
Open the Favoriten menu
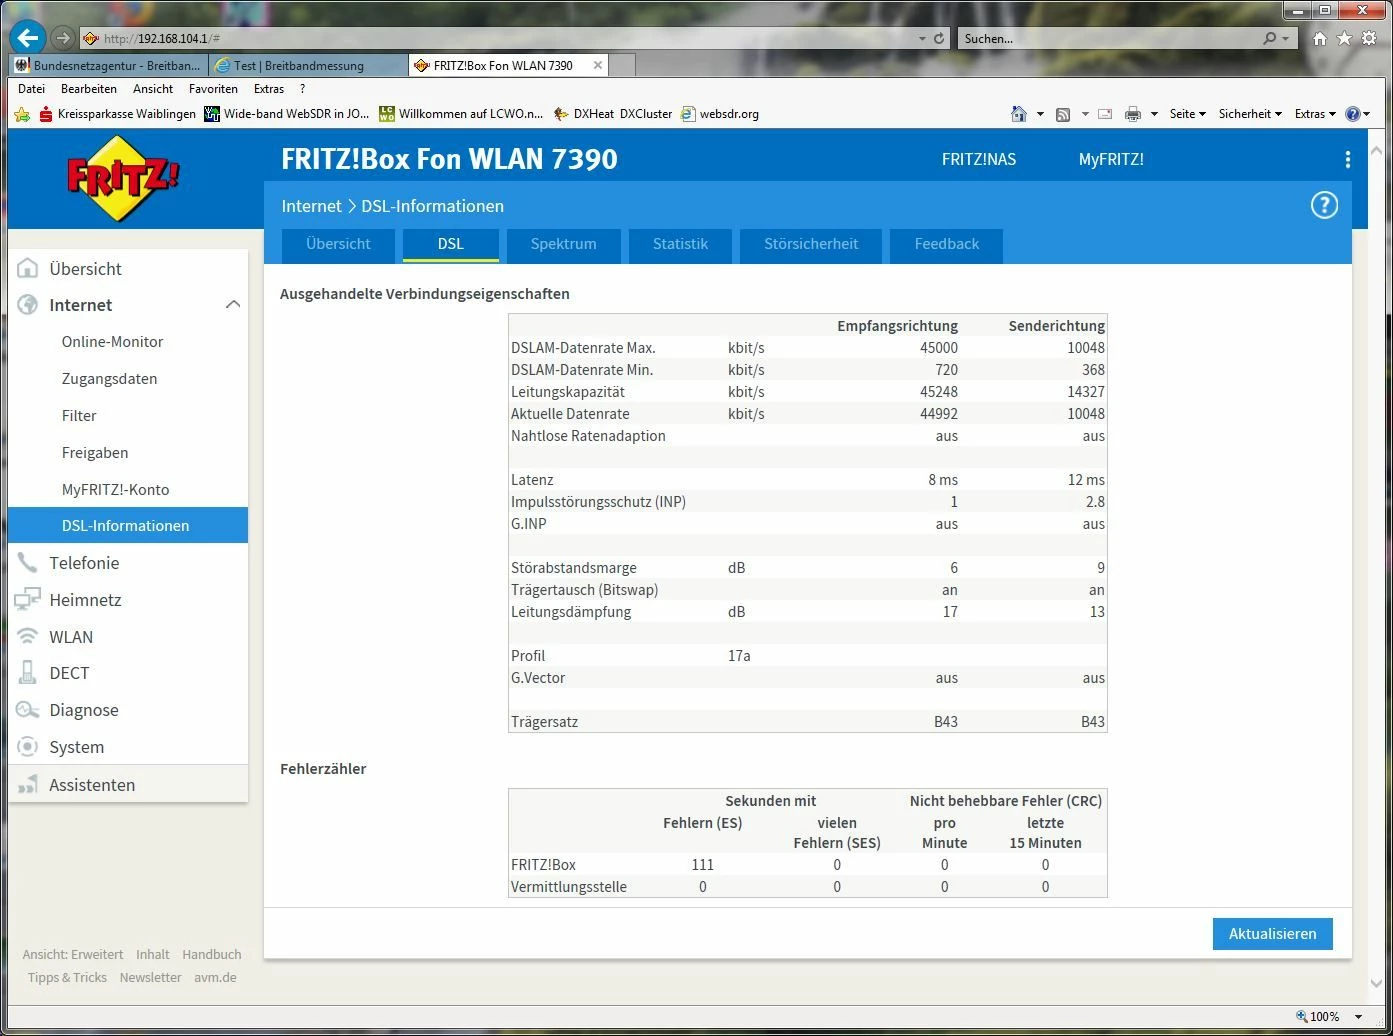tap(213, 89)
